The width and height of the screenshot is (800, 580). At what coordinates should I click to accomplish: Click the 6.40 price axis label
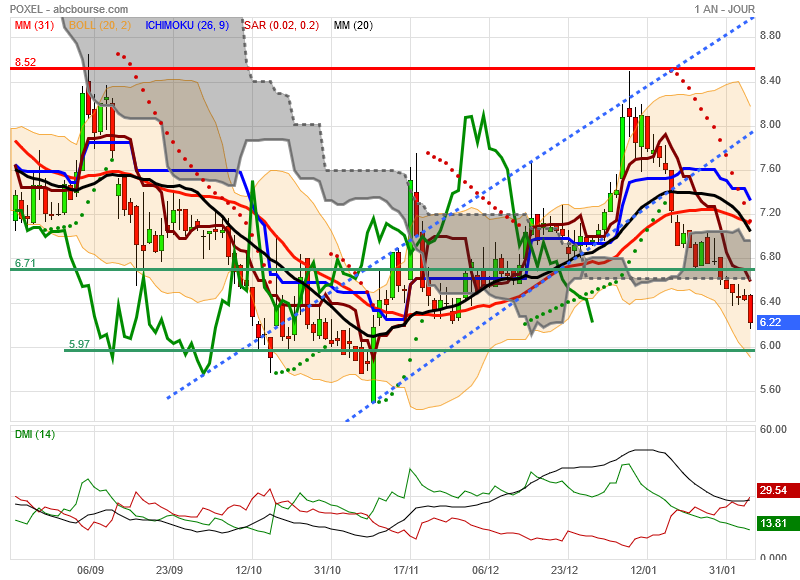[x=770, y=301]
